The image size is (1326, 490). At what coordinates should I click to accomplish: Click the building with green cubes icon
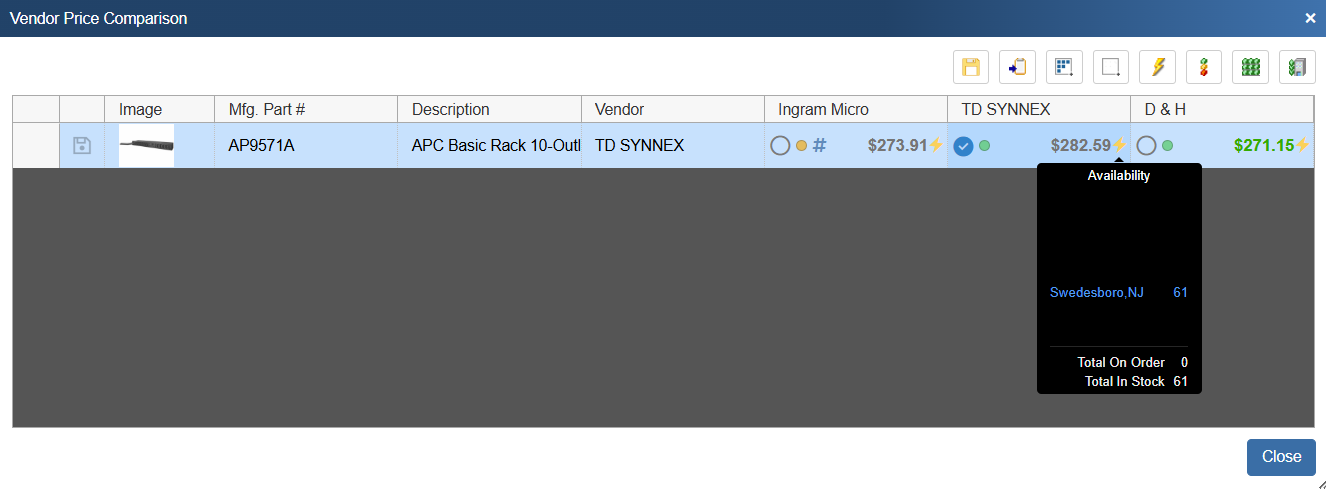click(1297, 67)
